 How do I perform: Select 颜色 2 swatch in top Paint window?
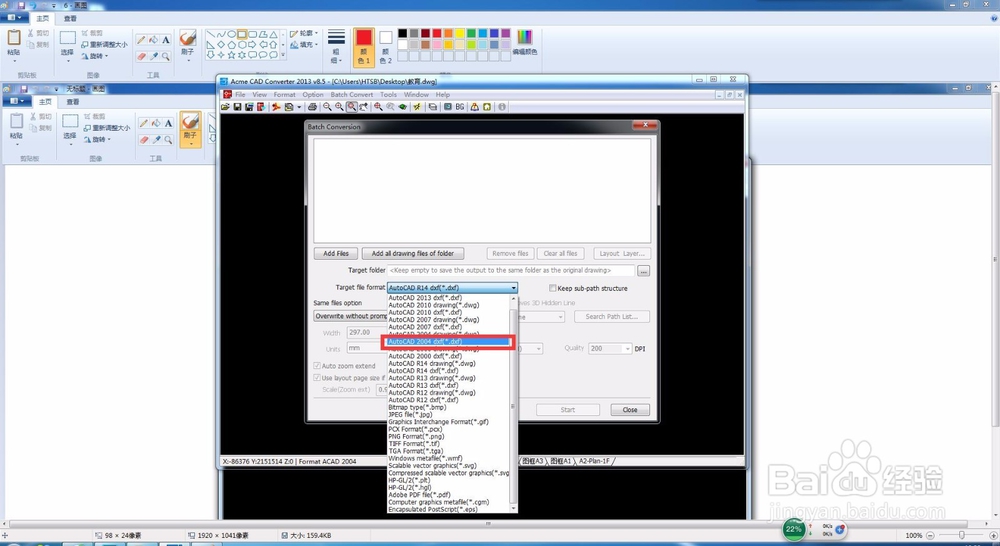(x=385, y=47)
